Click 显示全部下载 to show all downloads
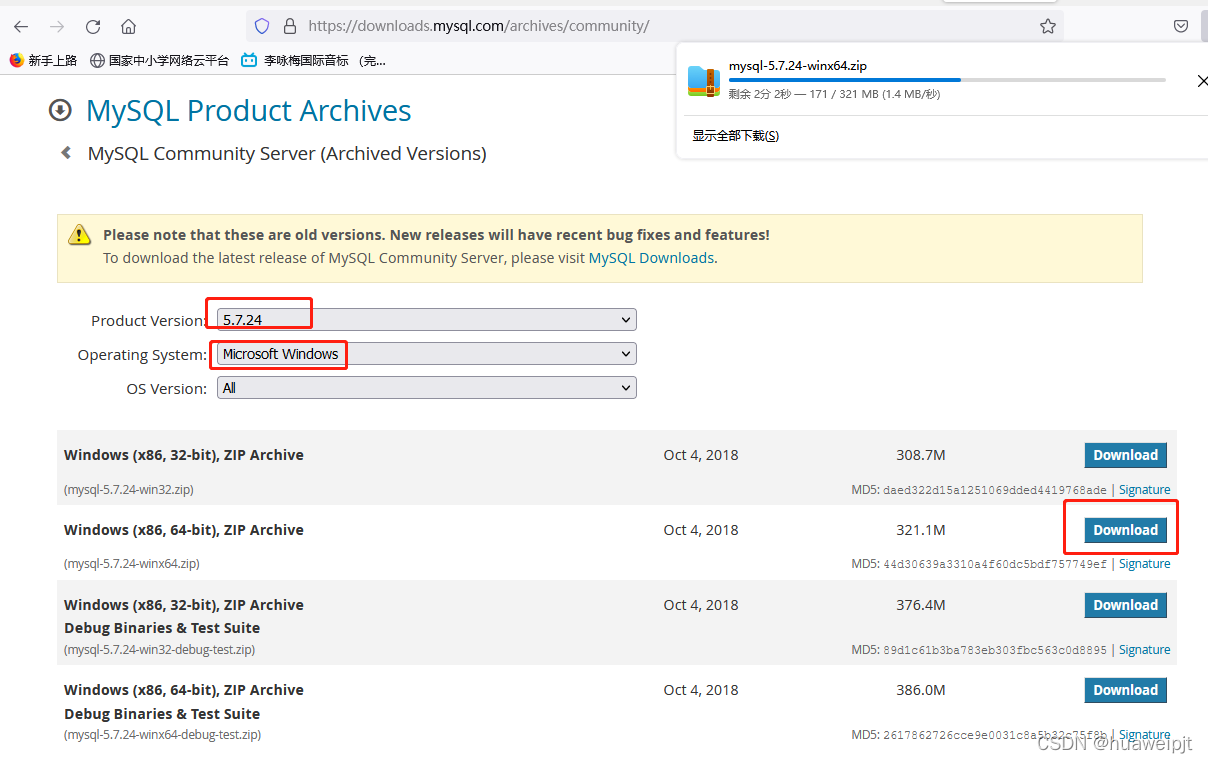Screen dimensions: 1208x763 point(736,136)
